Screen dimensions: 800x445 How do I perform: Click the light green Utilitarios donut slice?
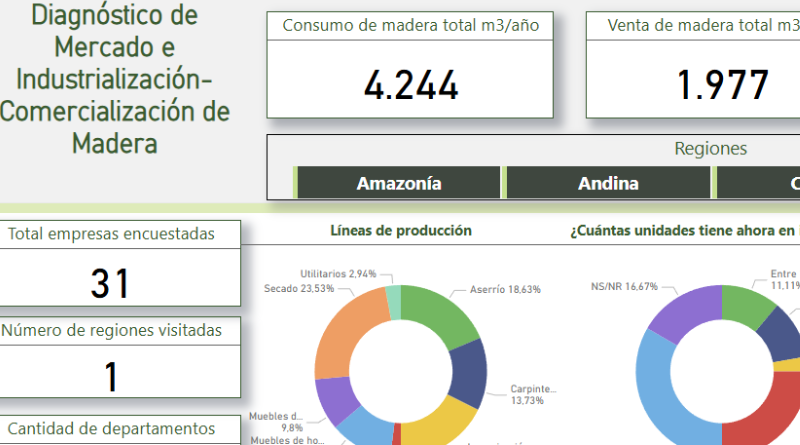coord(394,303)
